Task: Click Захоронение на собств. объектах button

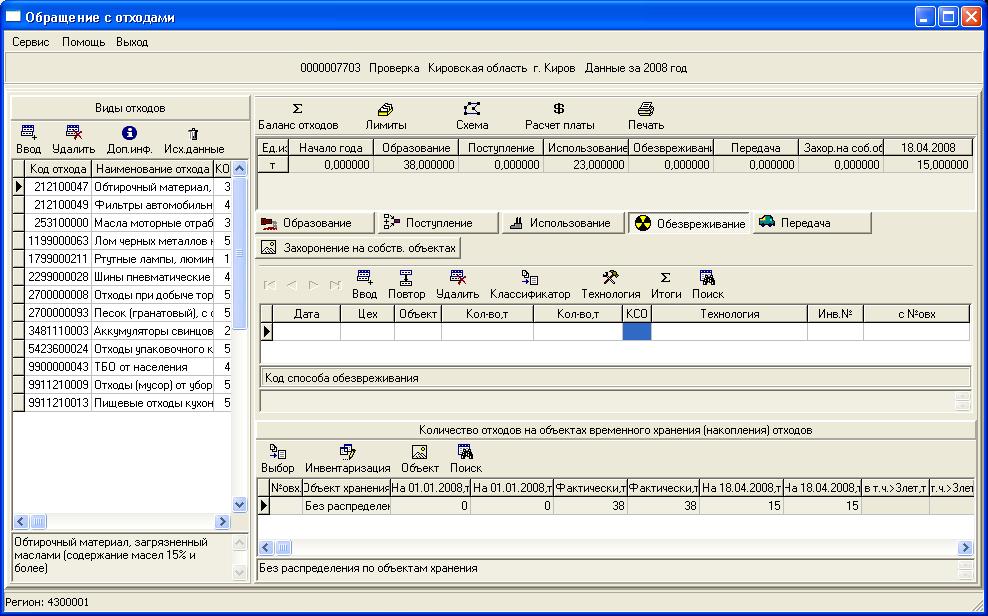Action: pyautogui.click(x=360, y=247)
